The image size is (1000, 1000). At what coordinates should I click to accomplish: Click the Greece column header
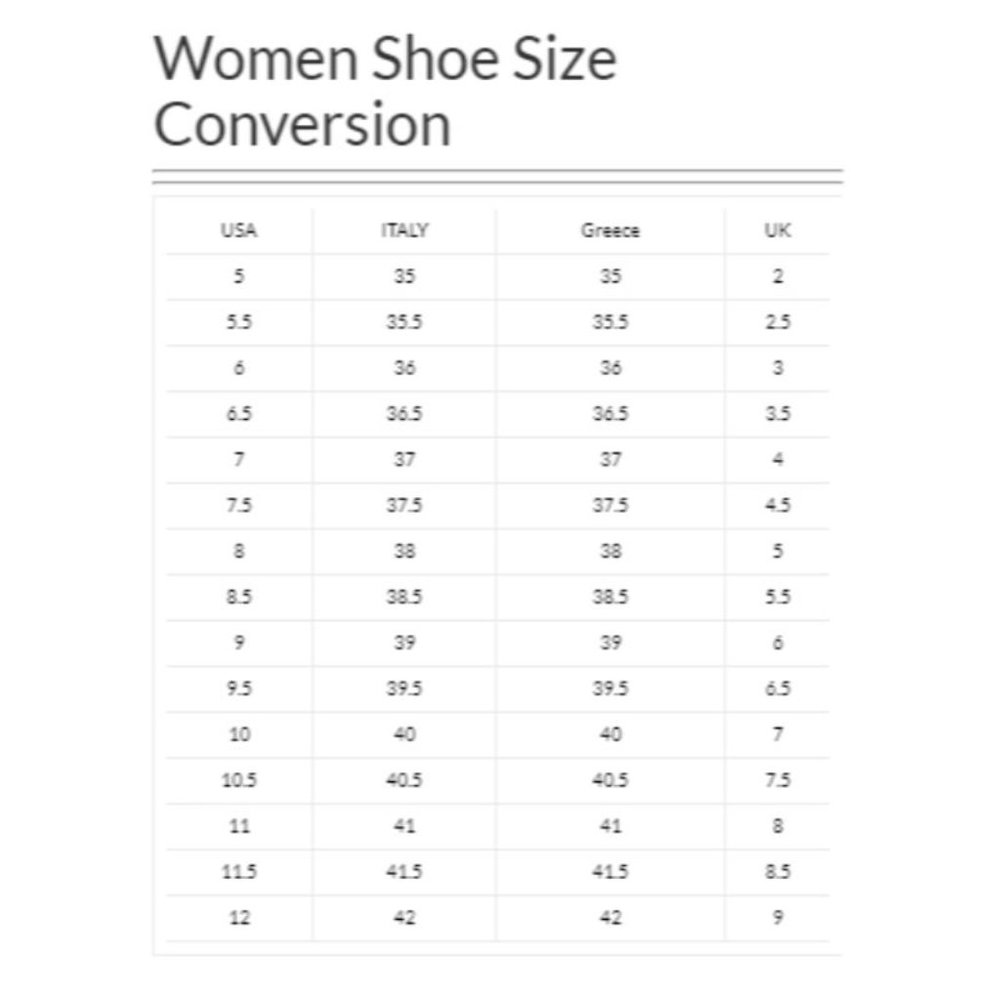click(x=610, y=231)
